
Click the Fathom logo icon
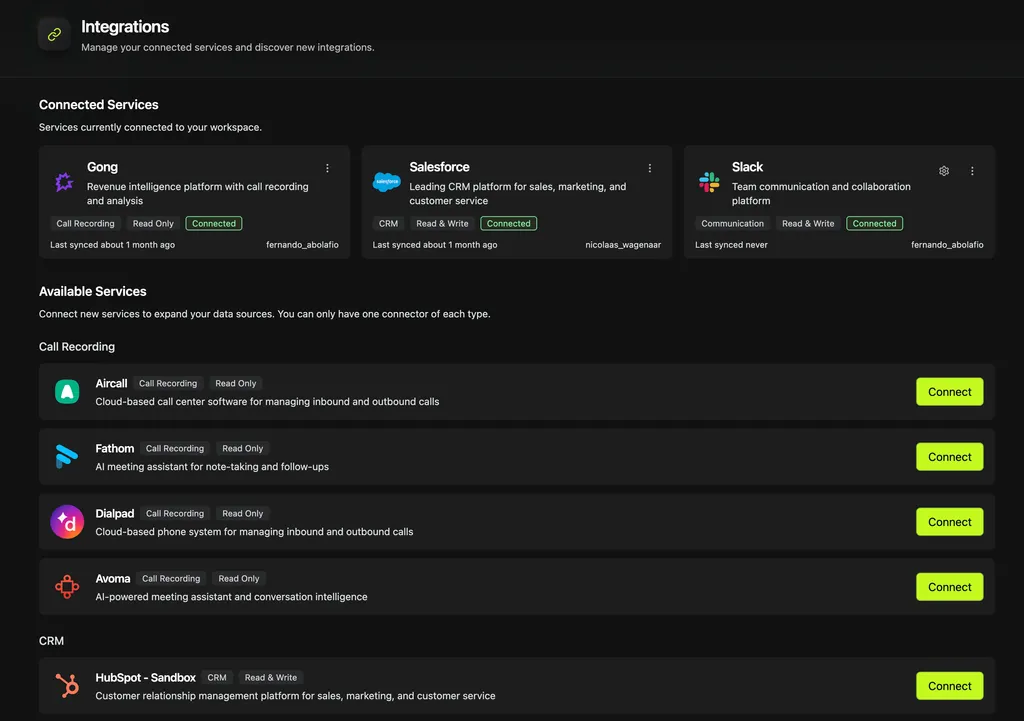pyautogui.click(x=67, y=457)
